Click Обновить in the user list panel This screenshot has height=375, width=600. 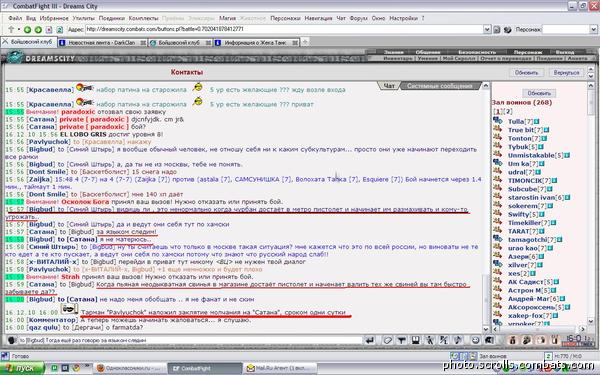coord(539,93)
